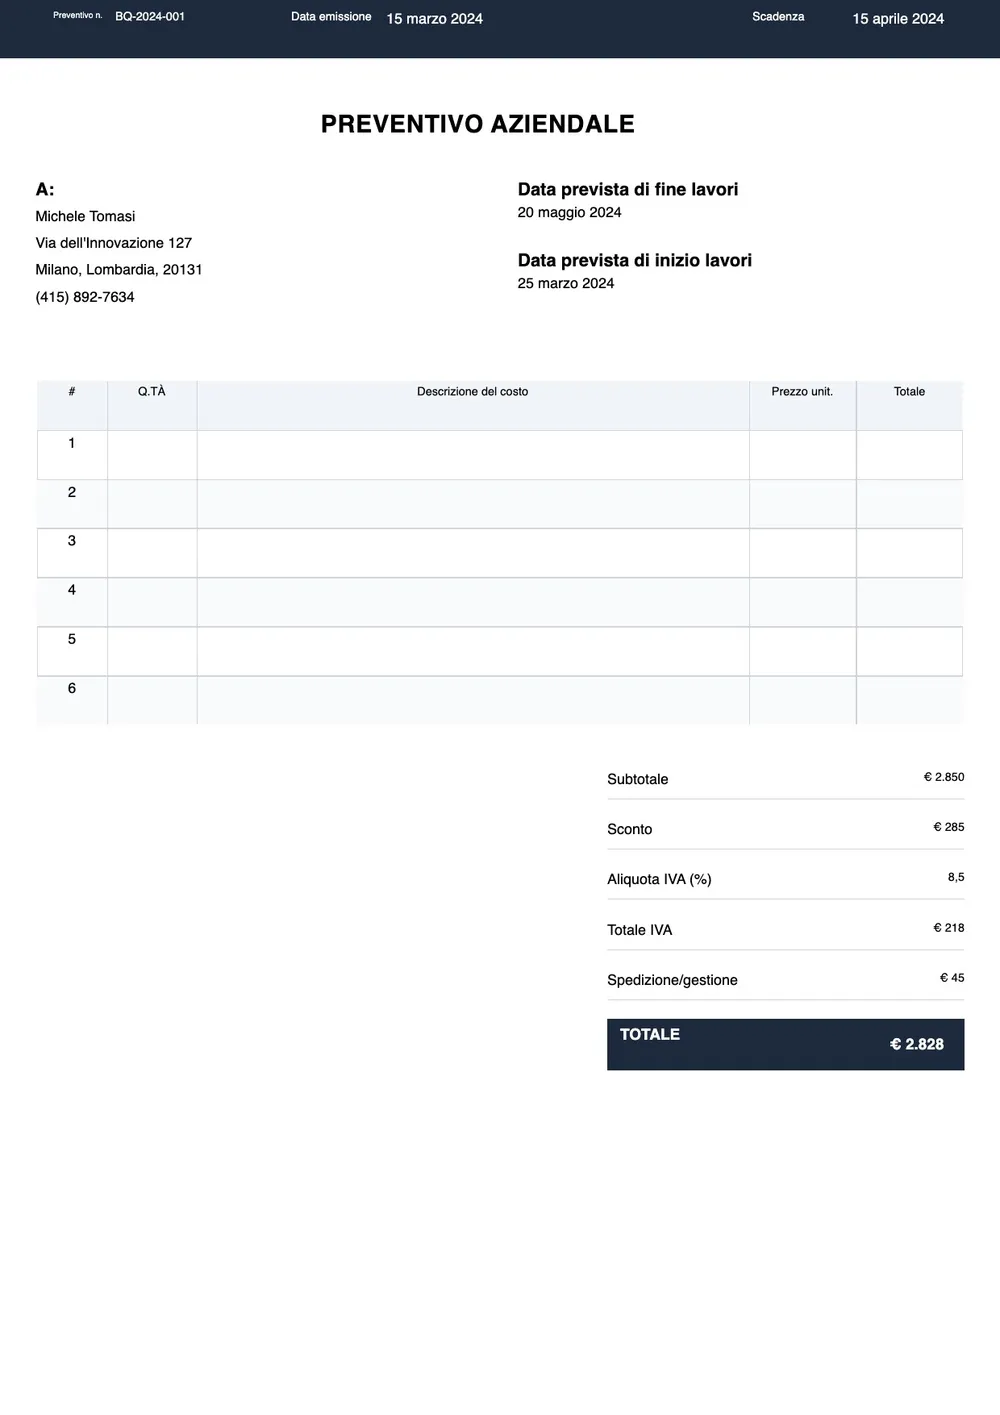Click the TOTALE amount € 2.828
Image resolution: width=1000 pixels, height=1415 pixels.
tap(917, 1044)
